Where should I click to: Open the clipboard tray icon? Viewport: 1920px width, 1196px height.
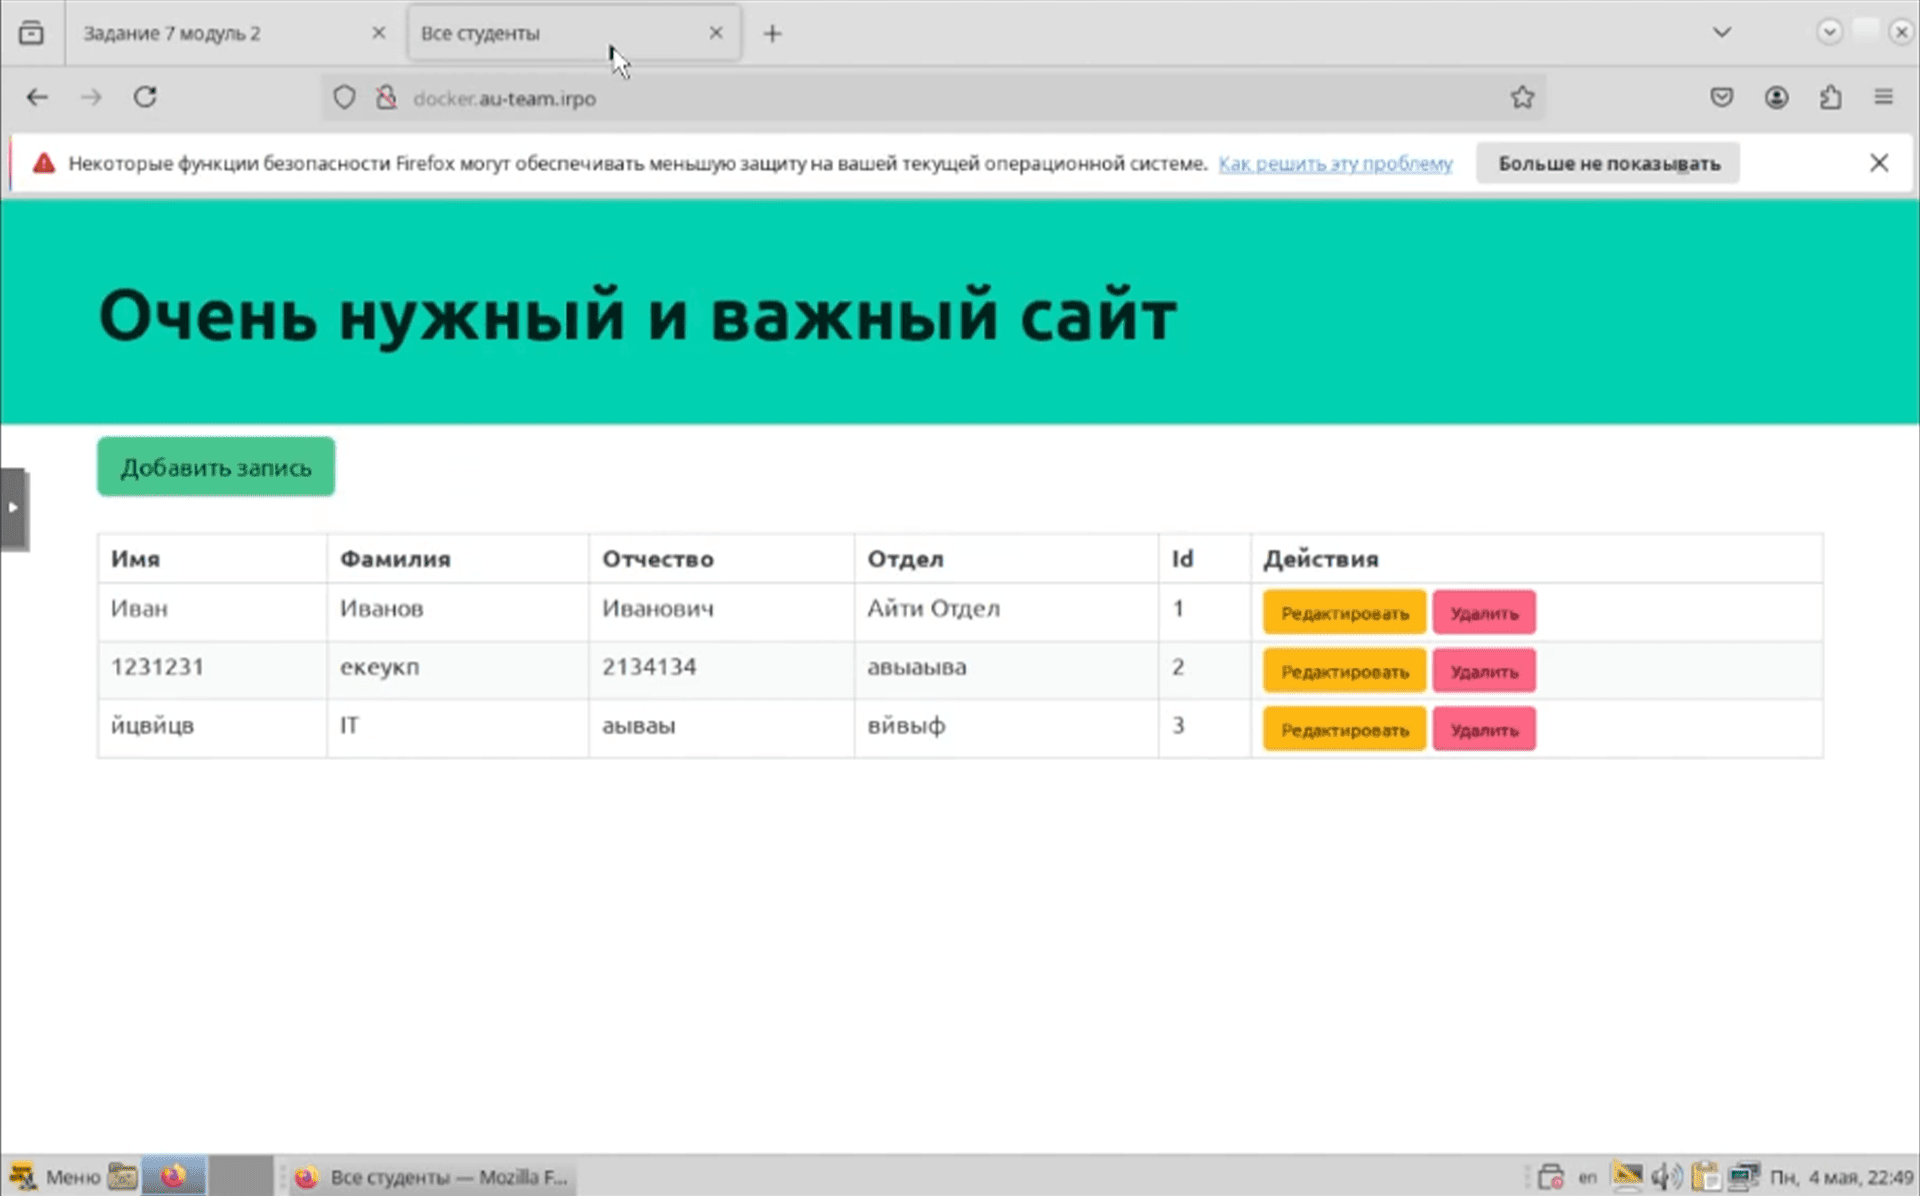tap(1705, 1177)
